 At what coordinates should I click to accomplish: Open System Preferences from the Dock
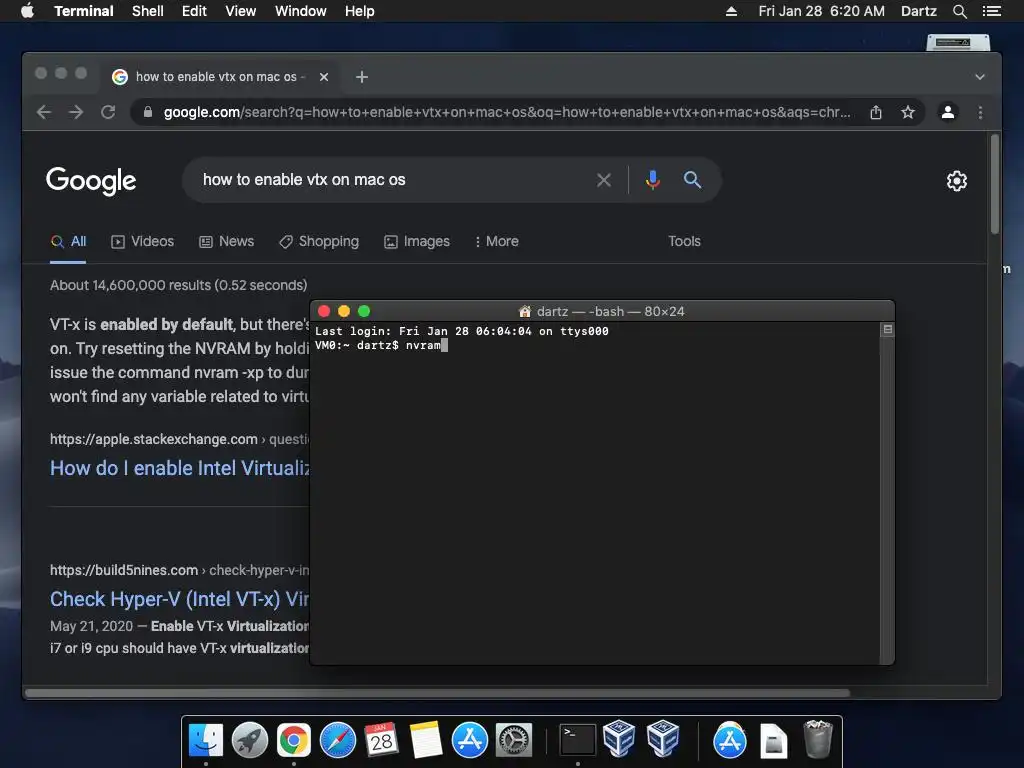point(513,740)
